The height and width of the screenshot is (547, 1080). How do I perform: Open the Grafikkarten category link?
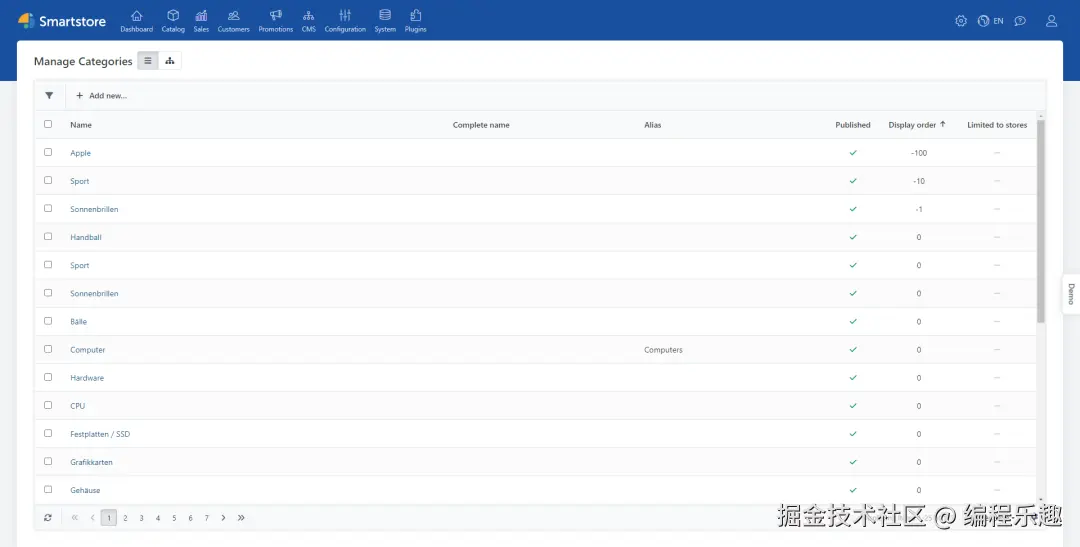coord(92,462)
